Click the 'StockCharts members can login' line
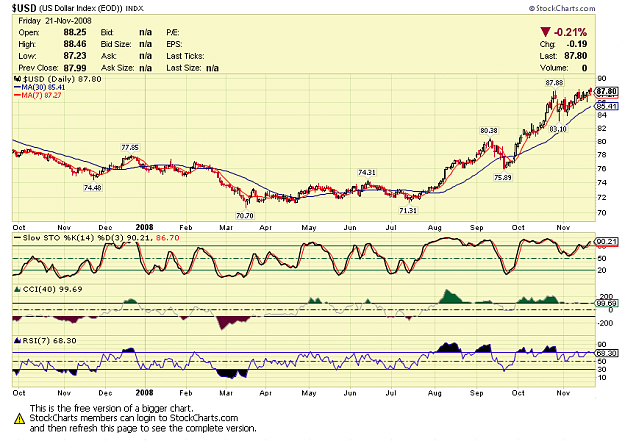This screenshot has height=441, width=625. [134, 418]
